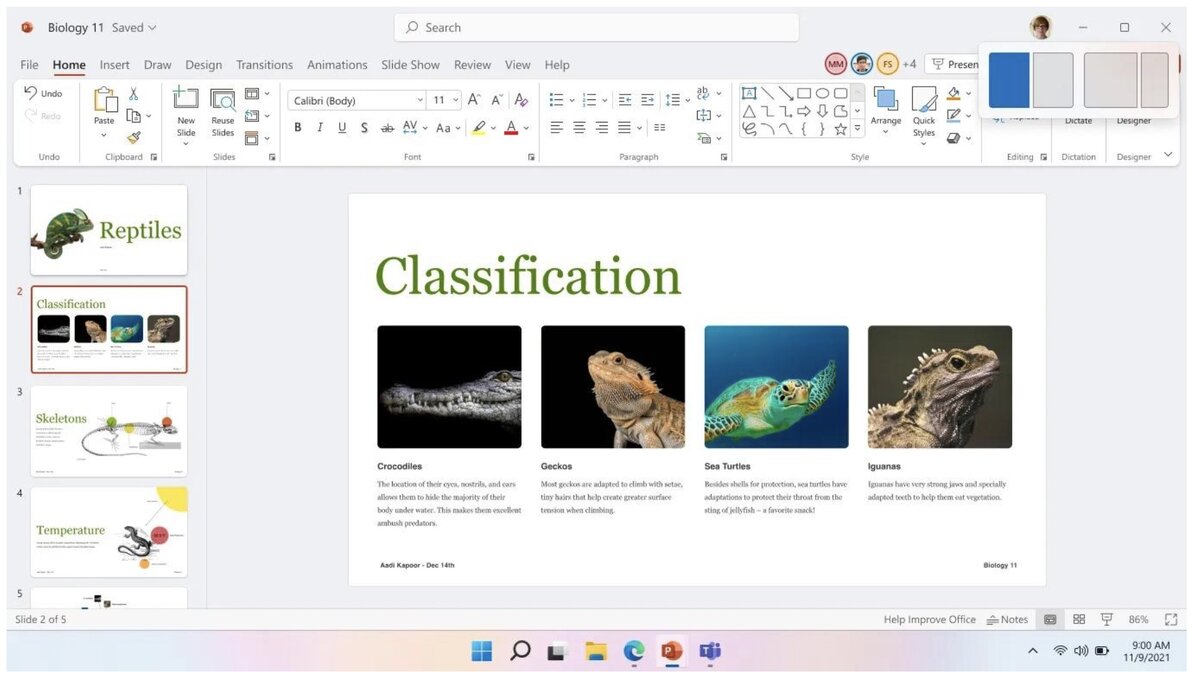The height and width of the screenshot is (677, 1200).
Task: Click the Format Painter icon
Action: click(x=136, y=137)
